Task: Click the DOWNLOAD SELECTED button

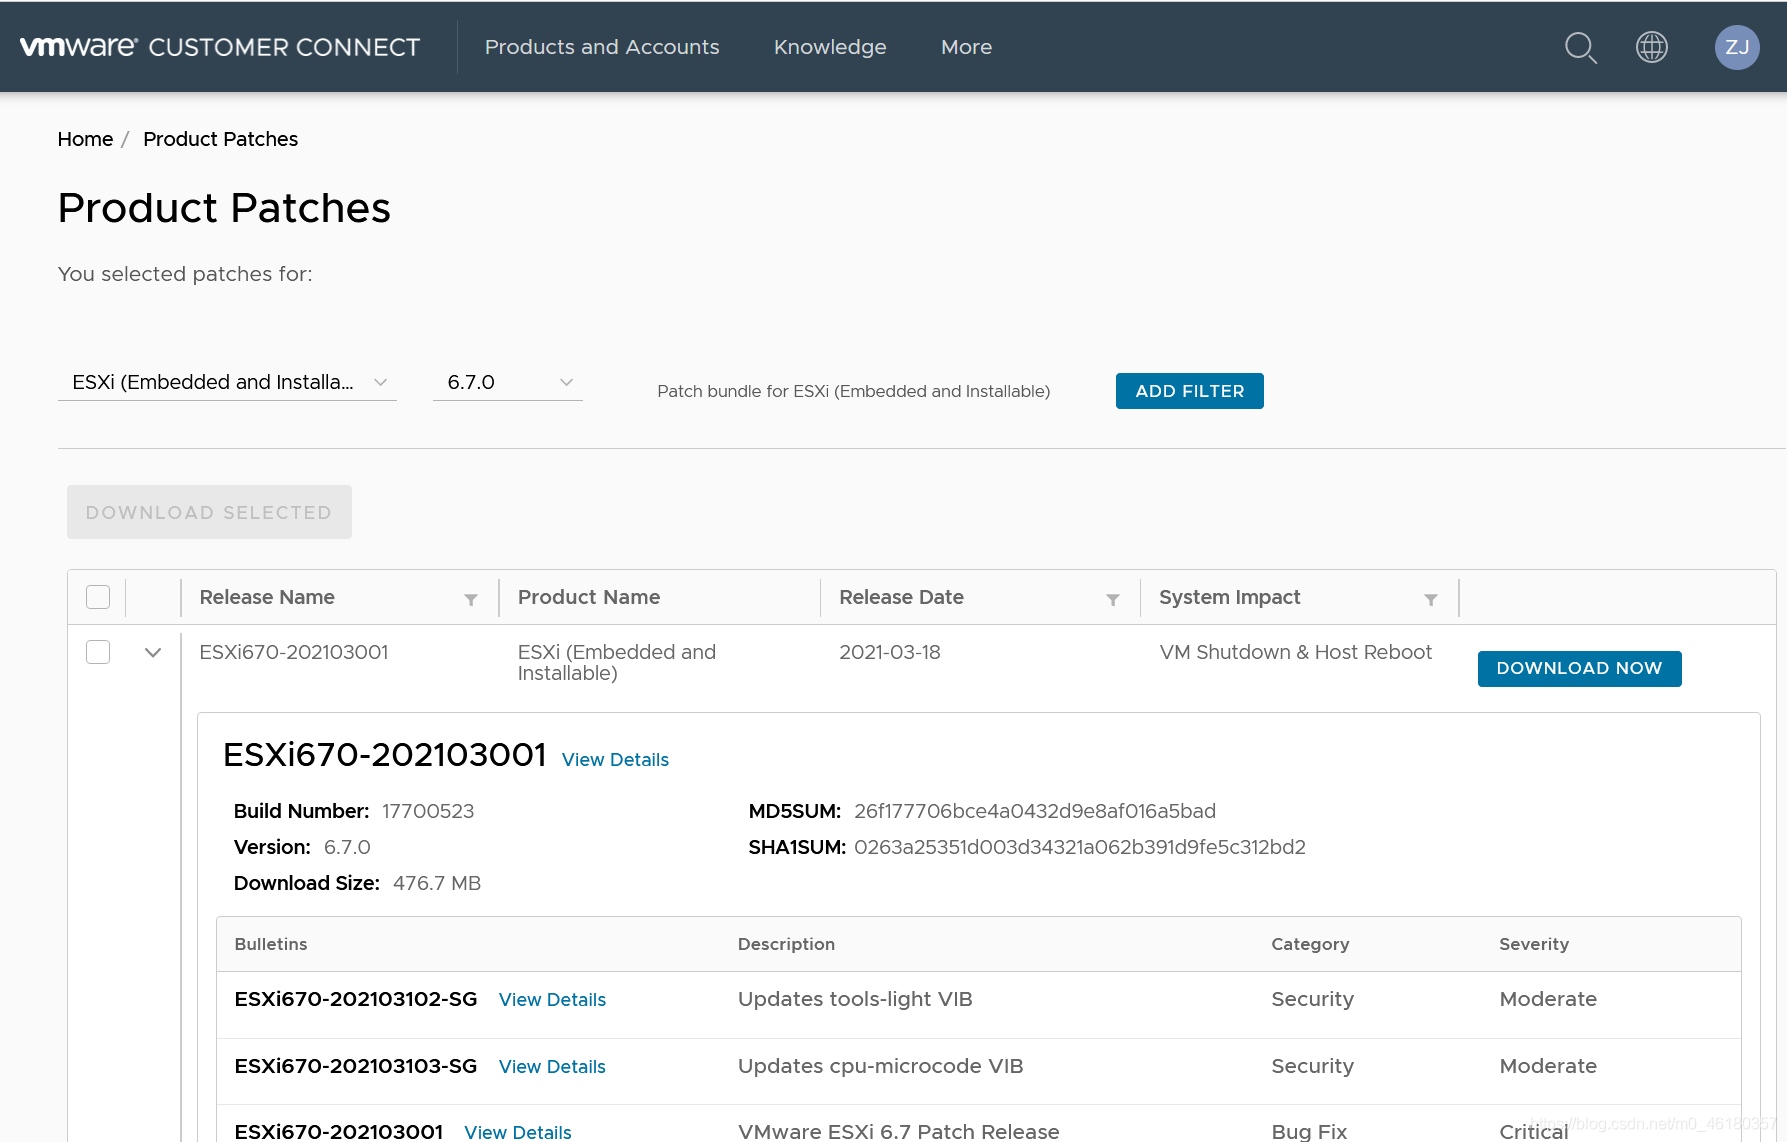Action: [x=209, y=512]
